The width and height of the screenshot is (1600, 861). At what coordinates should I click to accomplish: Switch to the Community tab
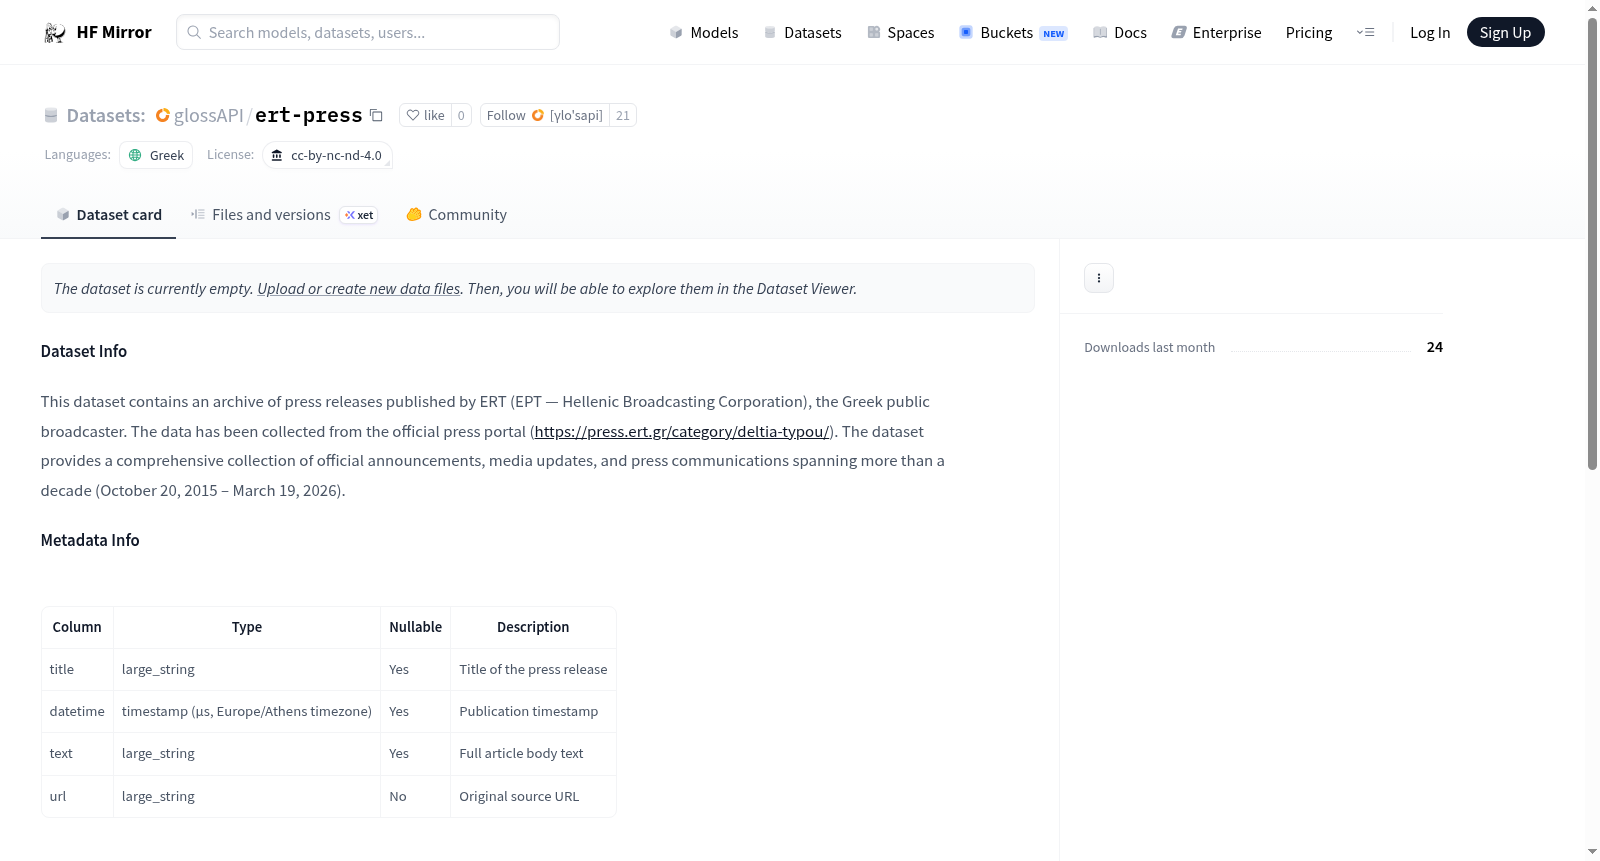coord(456,215)
